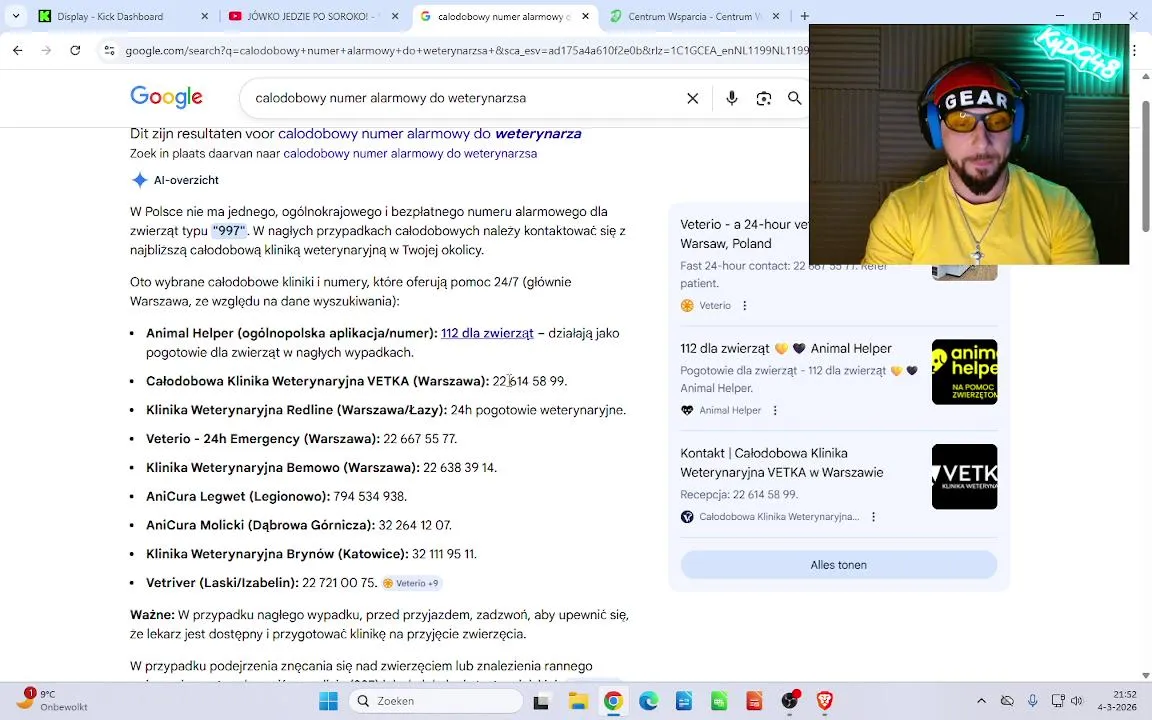Search instead for 'weterynarzsa' original query
Image resolution: width=1152 pixels, height=720 pixels.
[x=410, y=154]
